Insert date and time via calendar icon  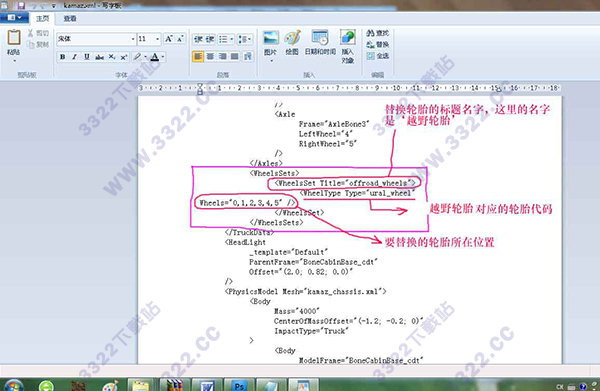[320, 38]
